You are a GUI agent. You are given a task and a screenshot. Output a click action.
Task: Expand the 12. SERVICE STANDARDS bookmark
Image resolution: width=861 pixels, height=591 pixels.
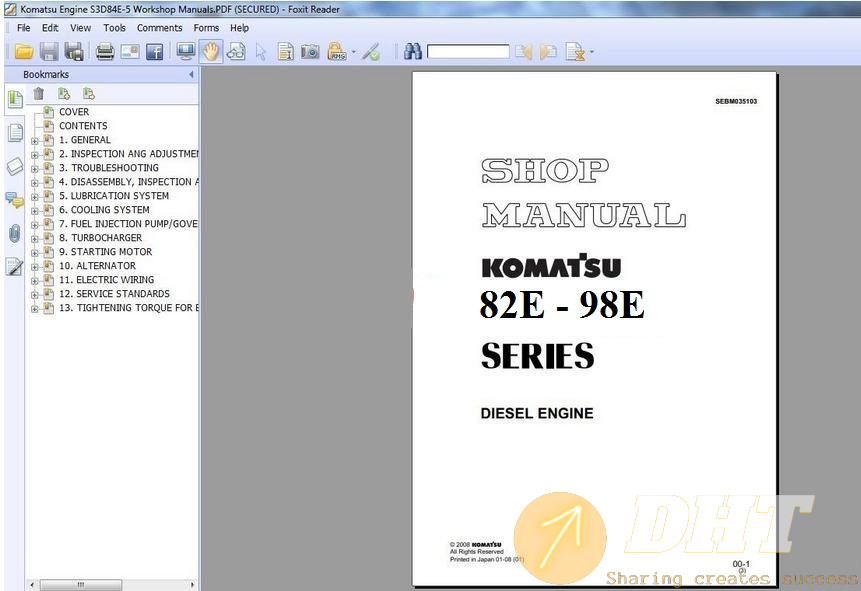[35, 294]
